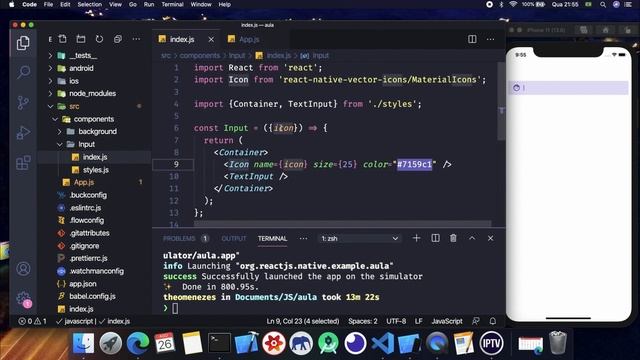Close the terminal panel

(x=491, y=238)
